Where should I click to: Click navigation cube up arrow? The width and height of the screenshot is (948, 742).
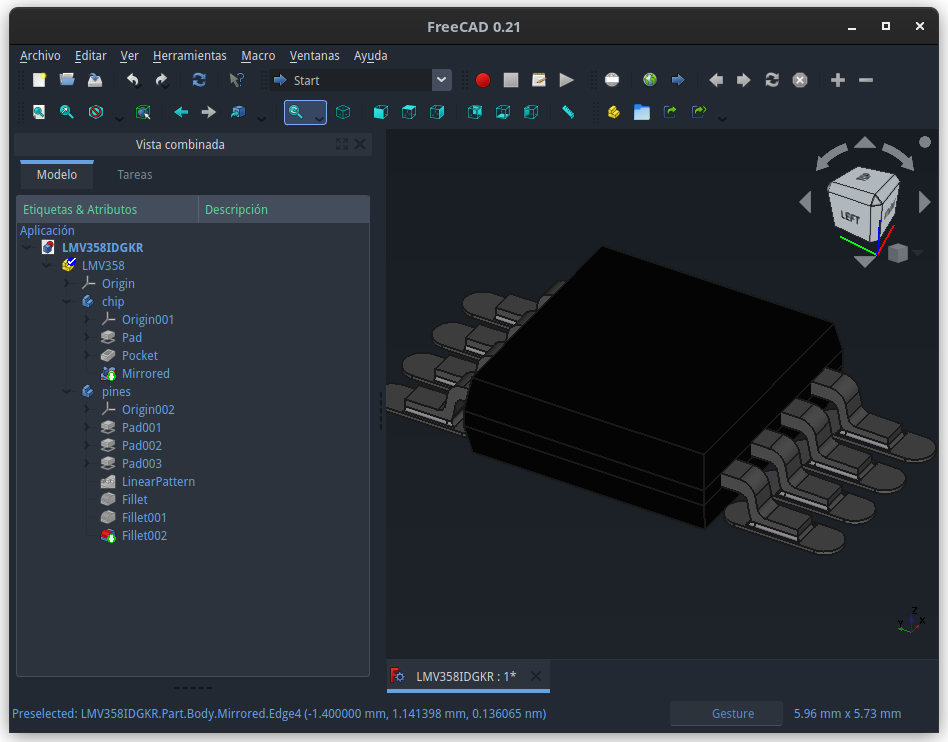[x=865, y=142]
